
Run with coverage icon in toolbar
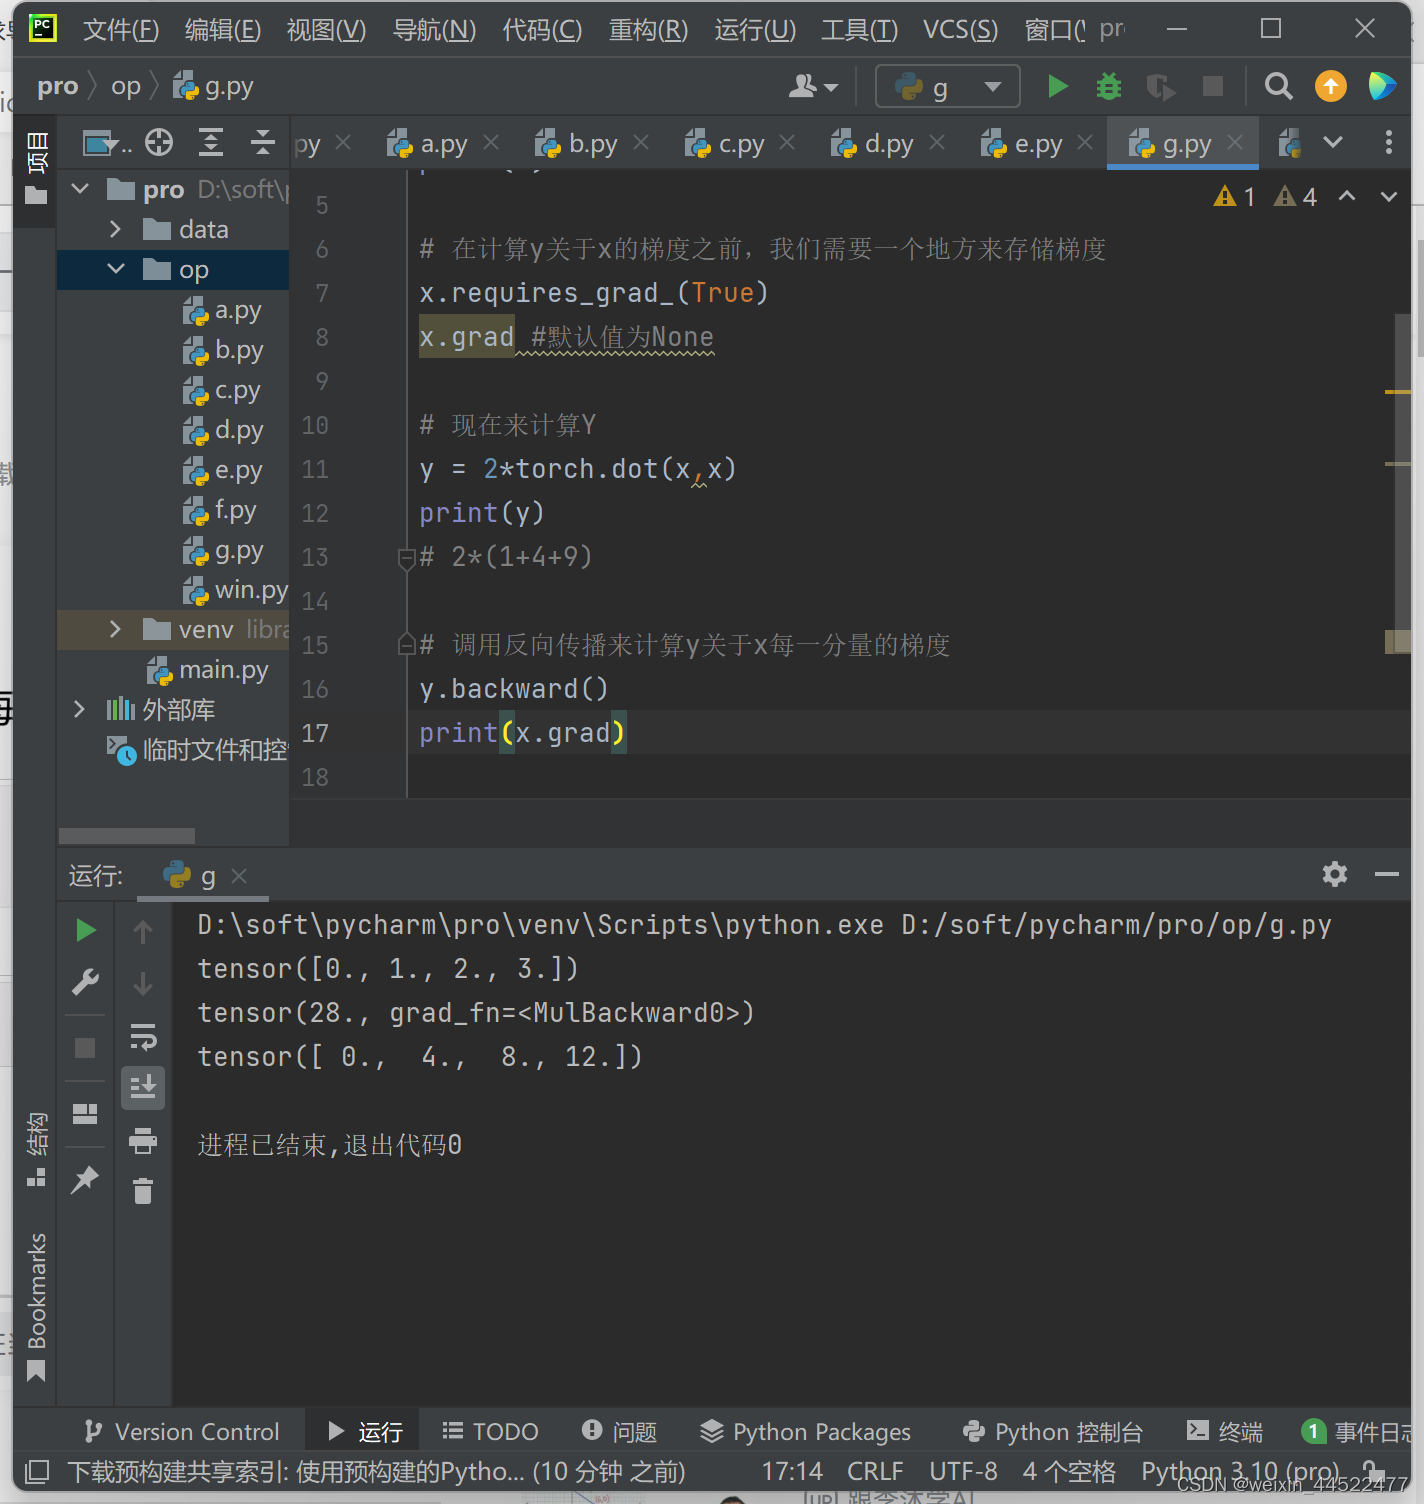pos(1161,87)
